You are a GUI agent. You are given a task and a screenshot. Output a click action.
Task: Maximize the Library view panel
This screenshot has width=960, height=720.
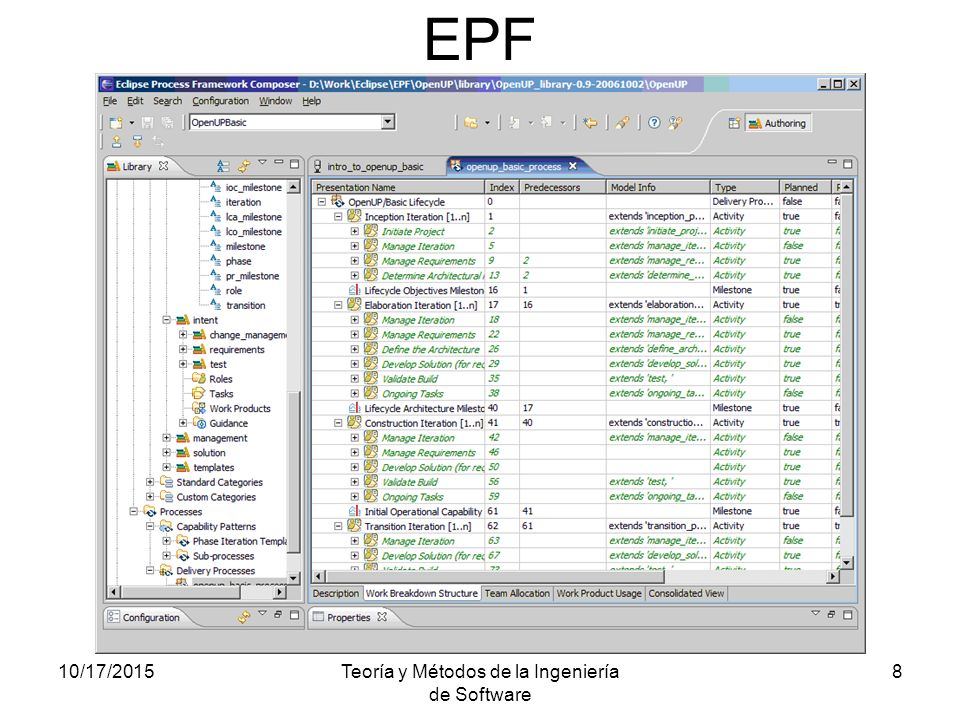click(x=294, y=164)
